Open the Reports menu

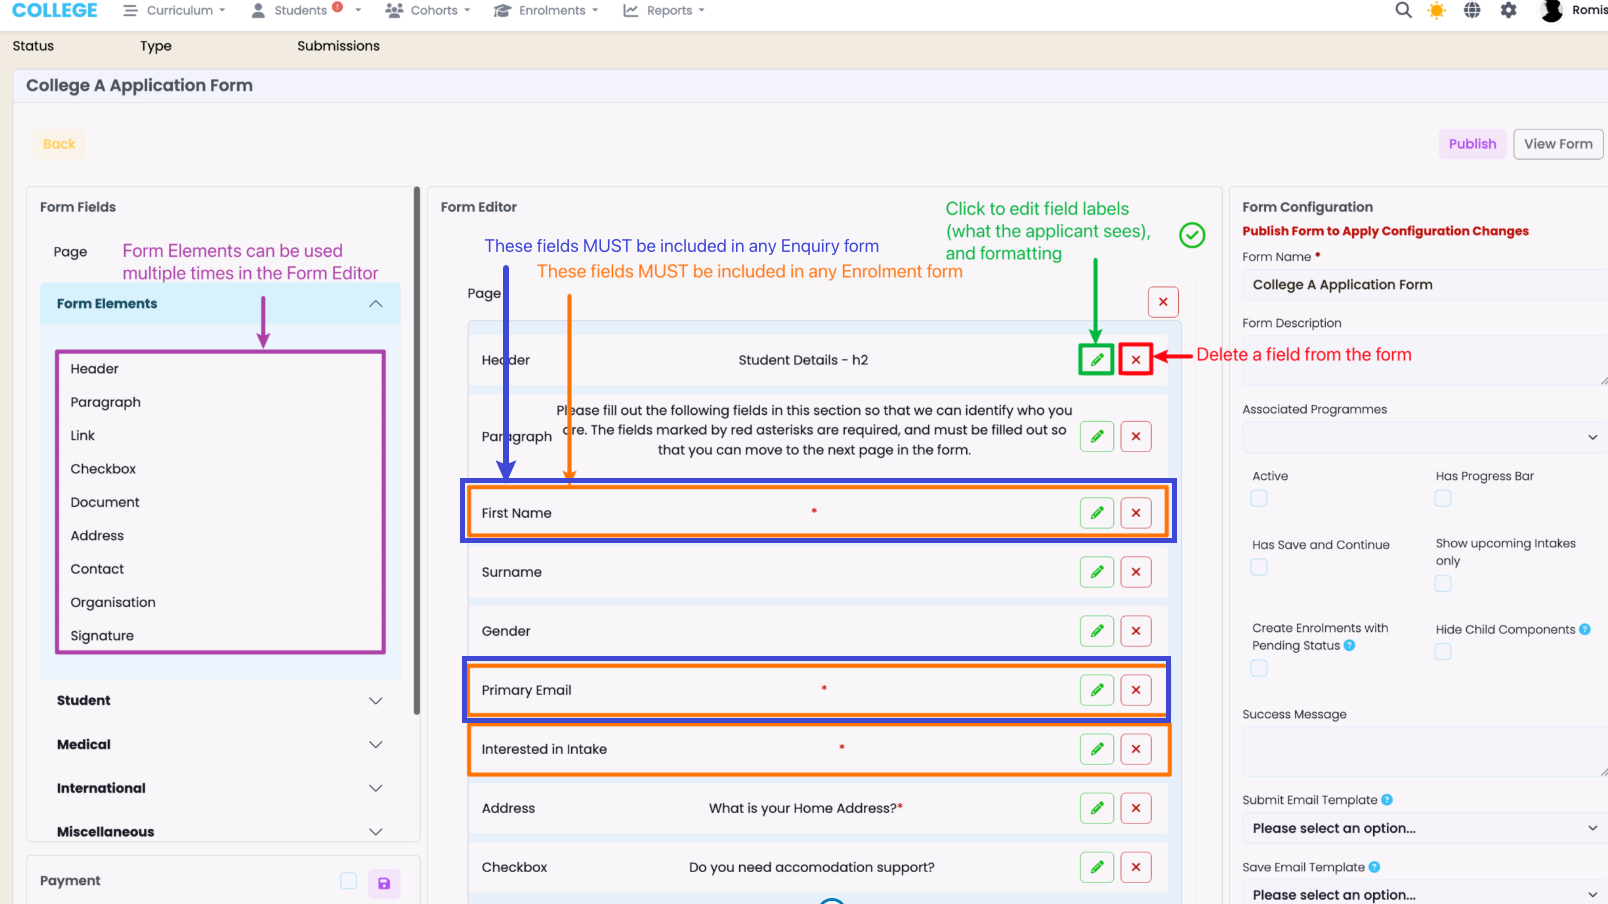click(x=664, y=10)
